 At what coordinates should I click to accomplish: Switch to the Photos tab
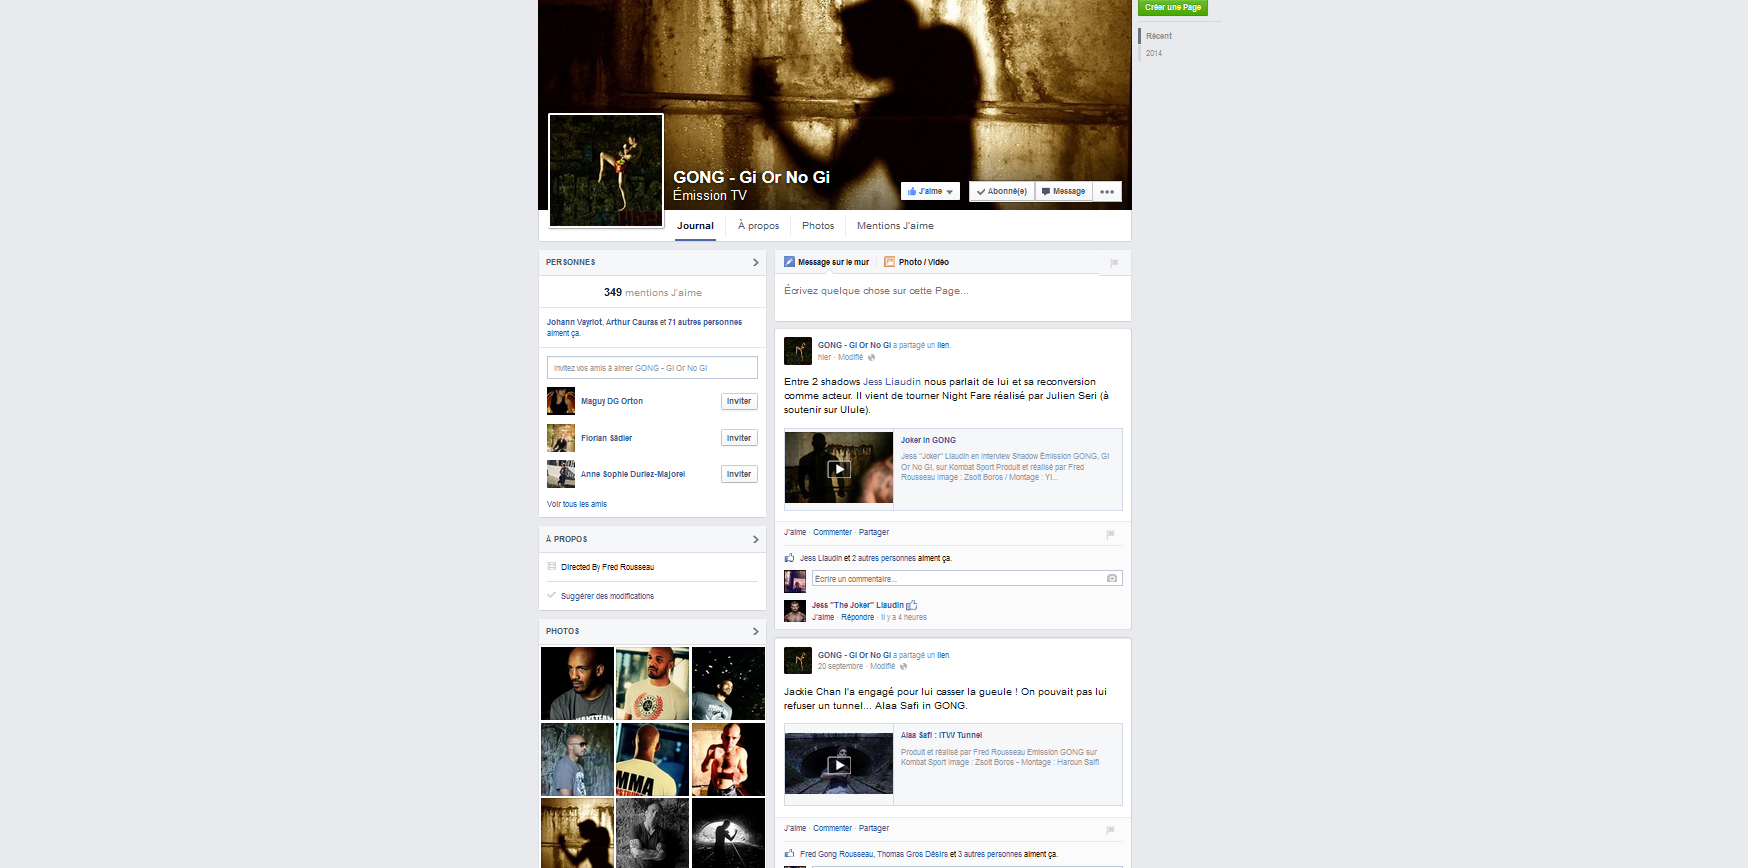[817, 226]
